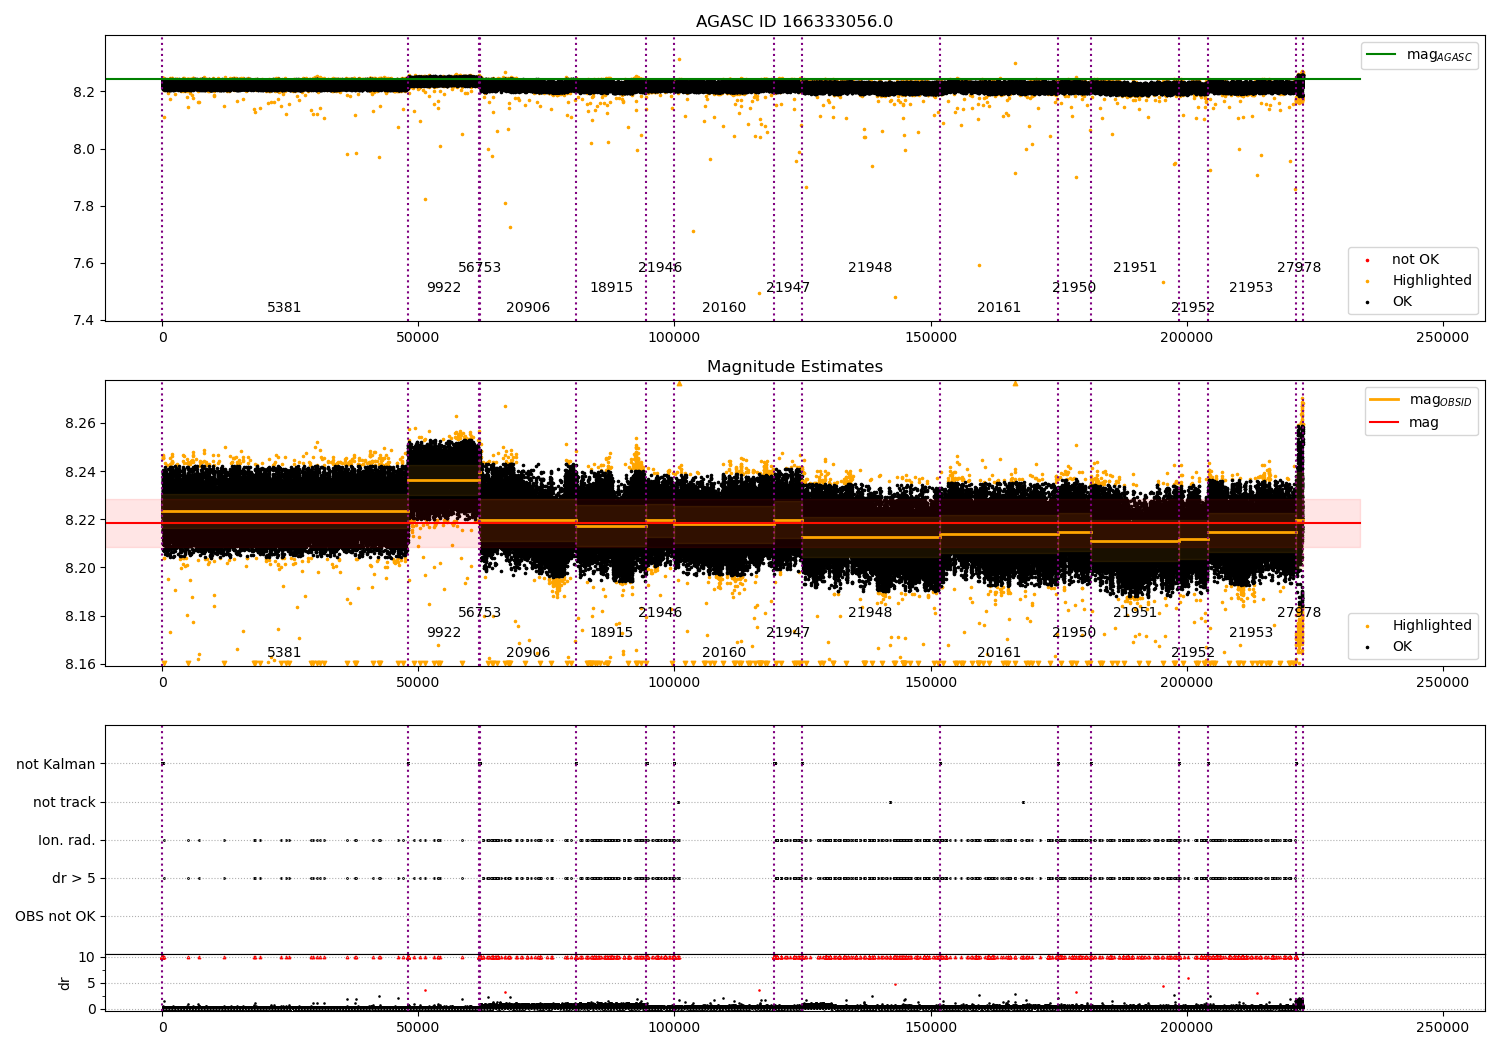Click the 7.4 tick on top y-axis
The width and height of the screenshot is (1500, 1050).
(x=84, y=321)
